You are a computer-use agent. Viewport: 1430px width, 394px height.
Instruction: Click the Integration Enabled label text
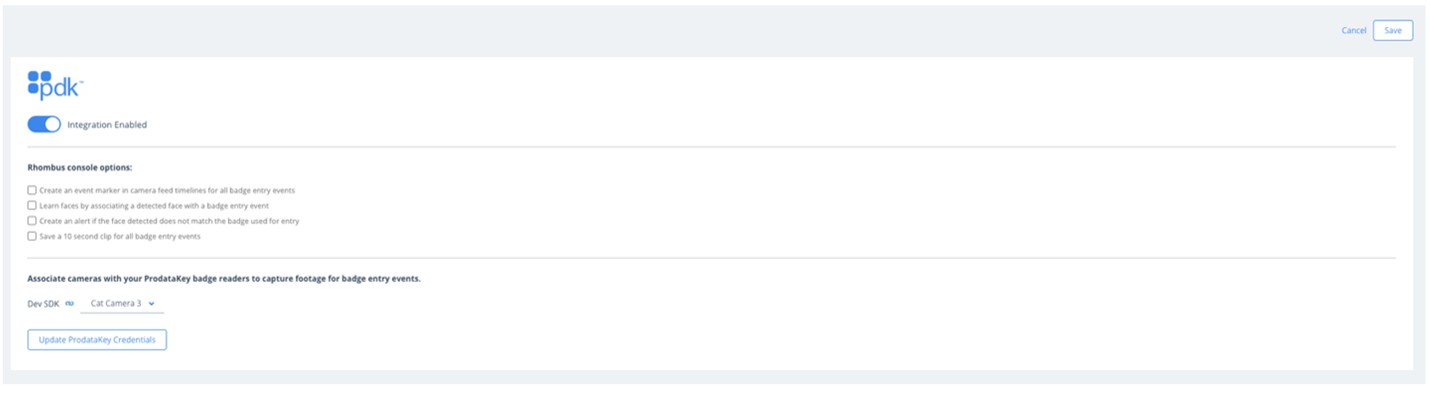click(x=107, y=125)
